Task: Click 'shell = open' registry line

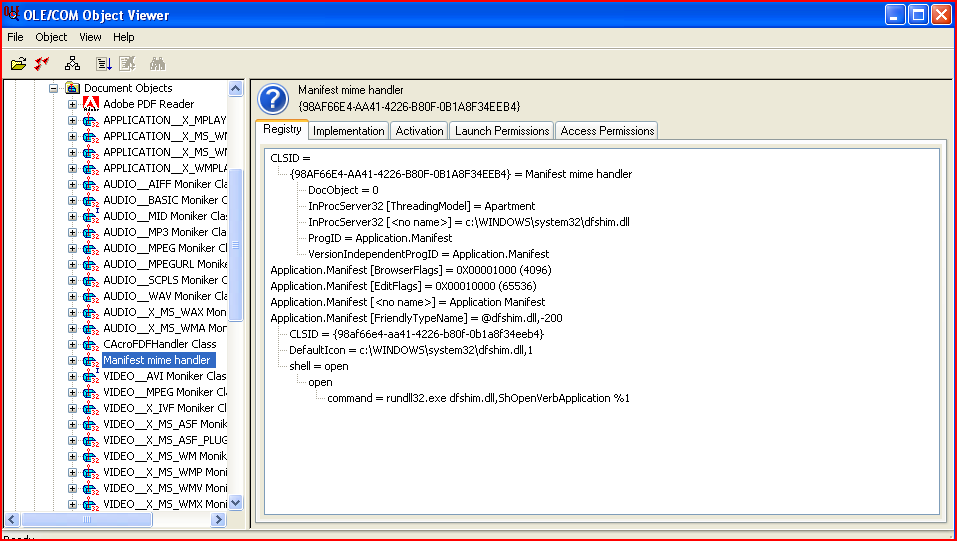Action: (x=319, y=366)
